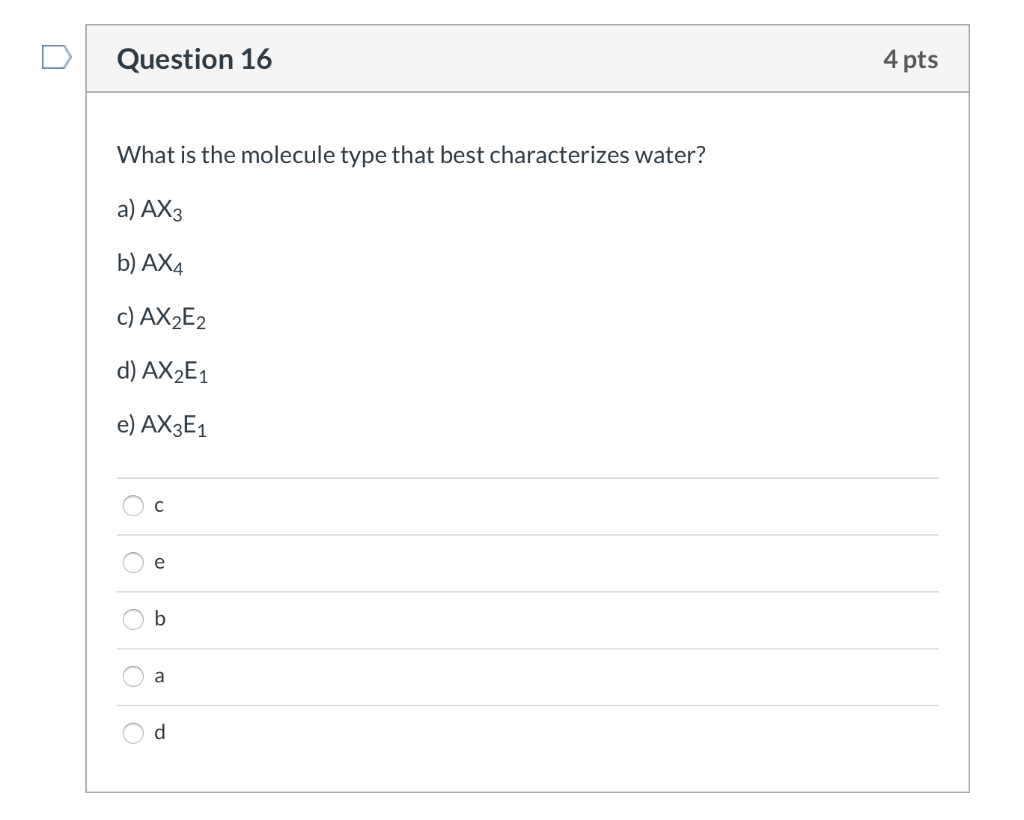
Task: Click the letter e option row
Action: pos(158,563)
